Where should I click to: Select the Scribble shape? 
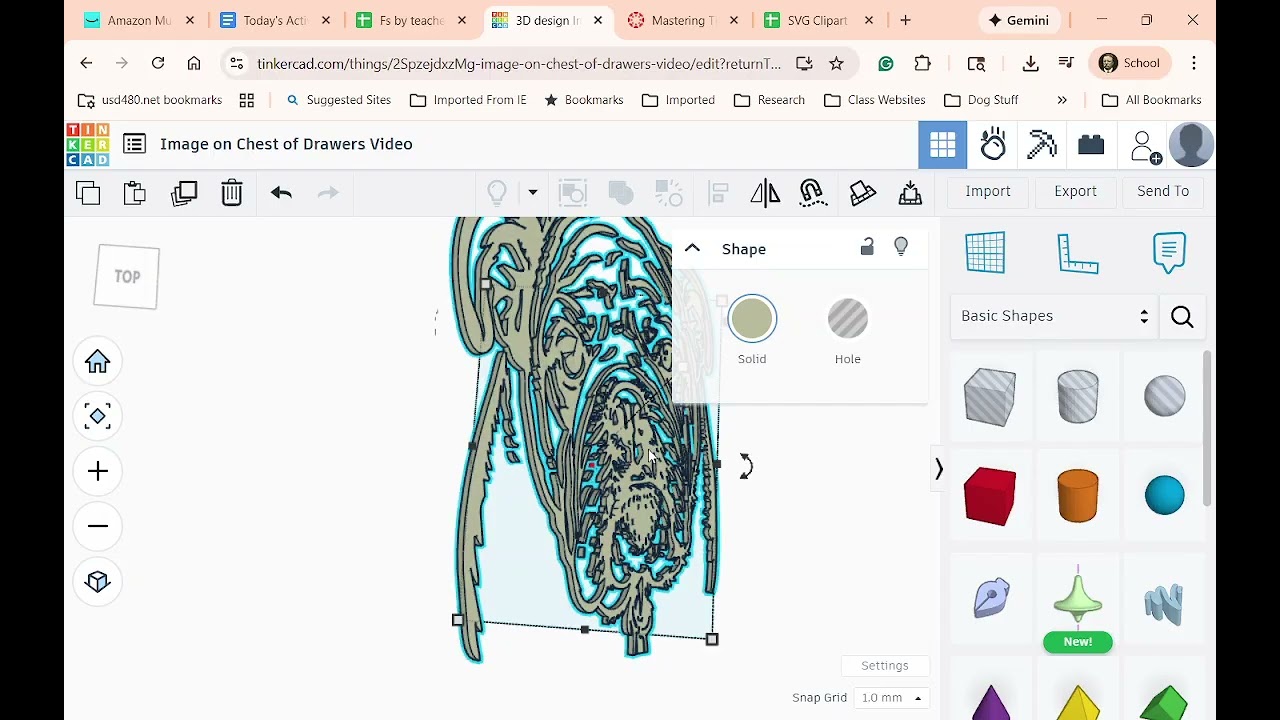(x=991, y=597)
